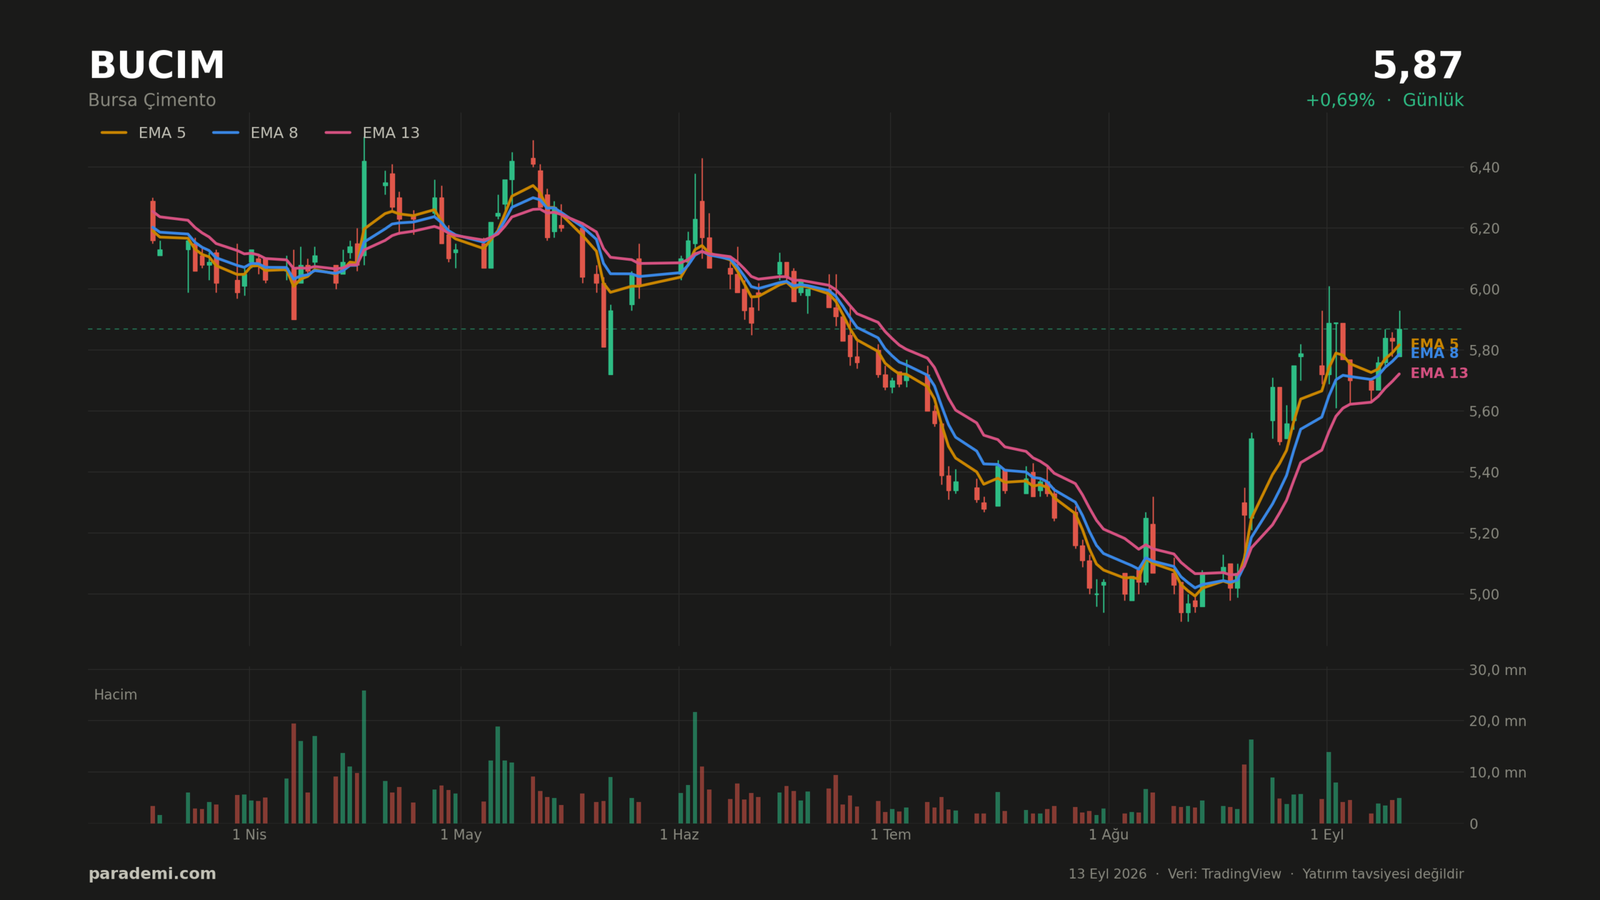Click the 5,40 price axis label
Viewport: 1600px width, 900px height.
[x=1484, y=473]
